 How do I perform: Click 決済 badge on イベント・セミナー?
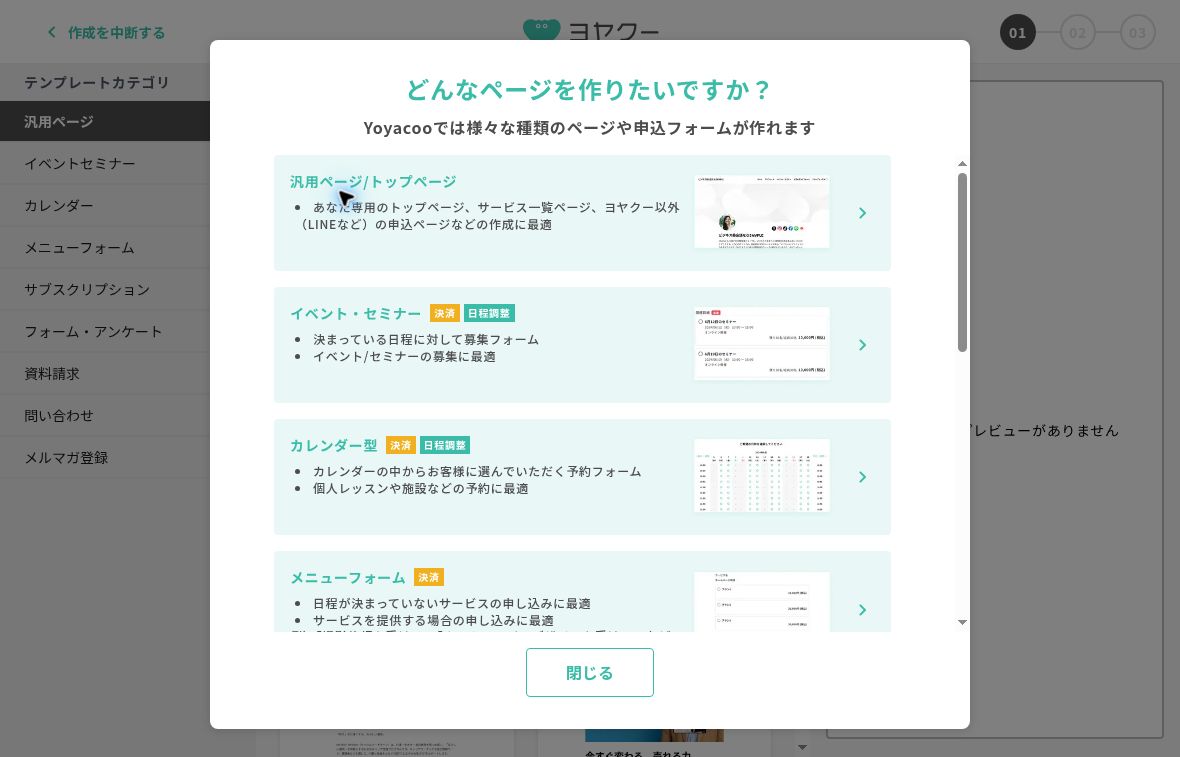(x=445, y=313)
